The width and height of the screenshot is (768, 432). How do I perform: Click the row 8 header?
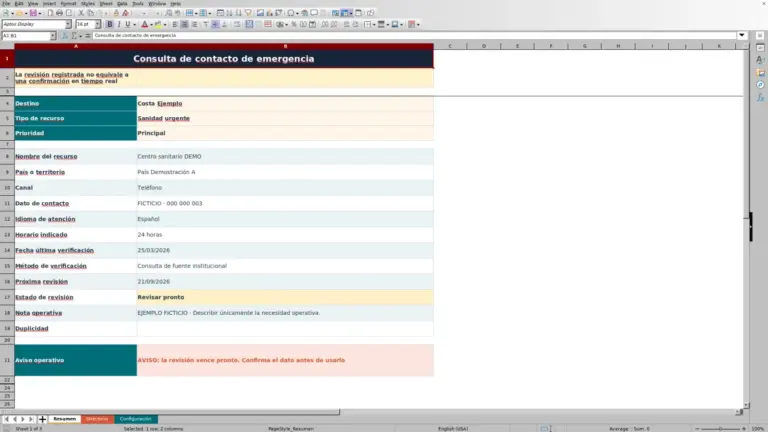[x=7, y=156]
